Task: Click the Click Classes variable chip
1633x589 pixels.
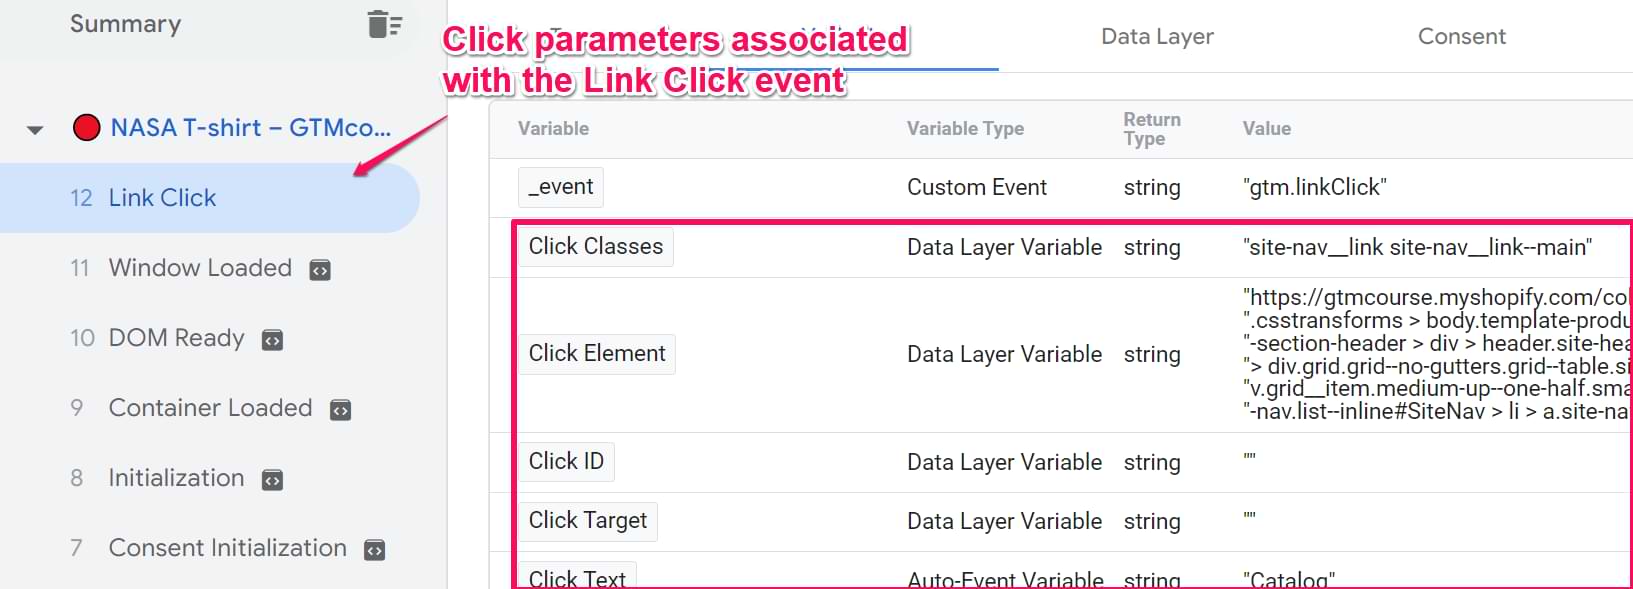Action: [595, 247]
